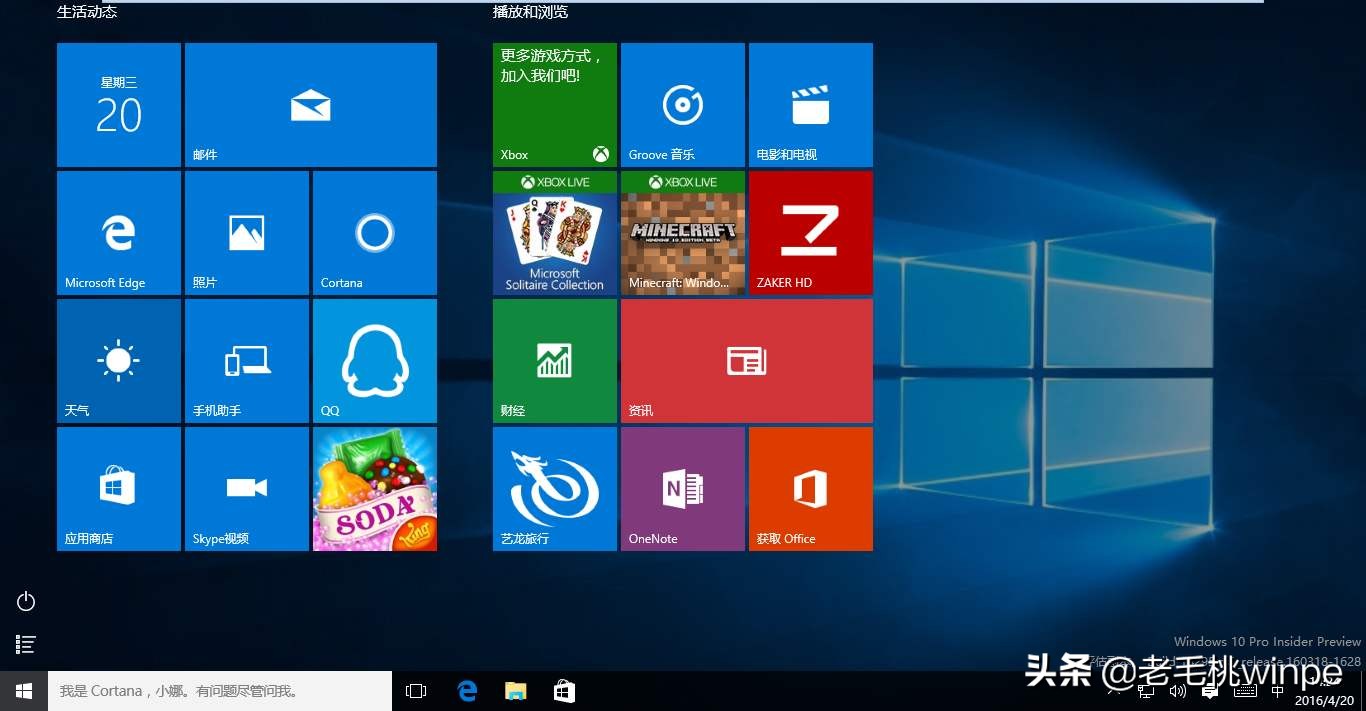The height and width of the screenshot is (711, 1366).
Task: Launch OneNote from the Start menu
Action: click(x=682, y=488)
